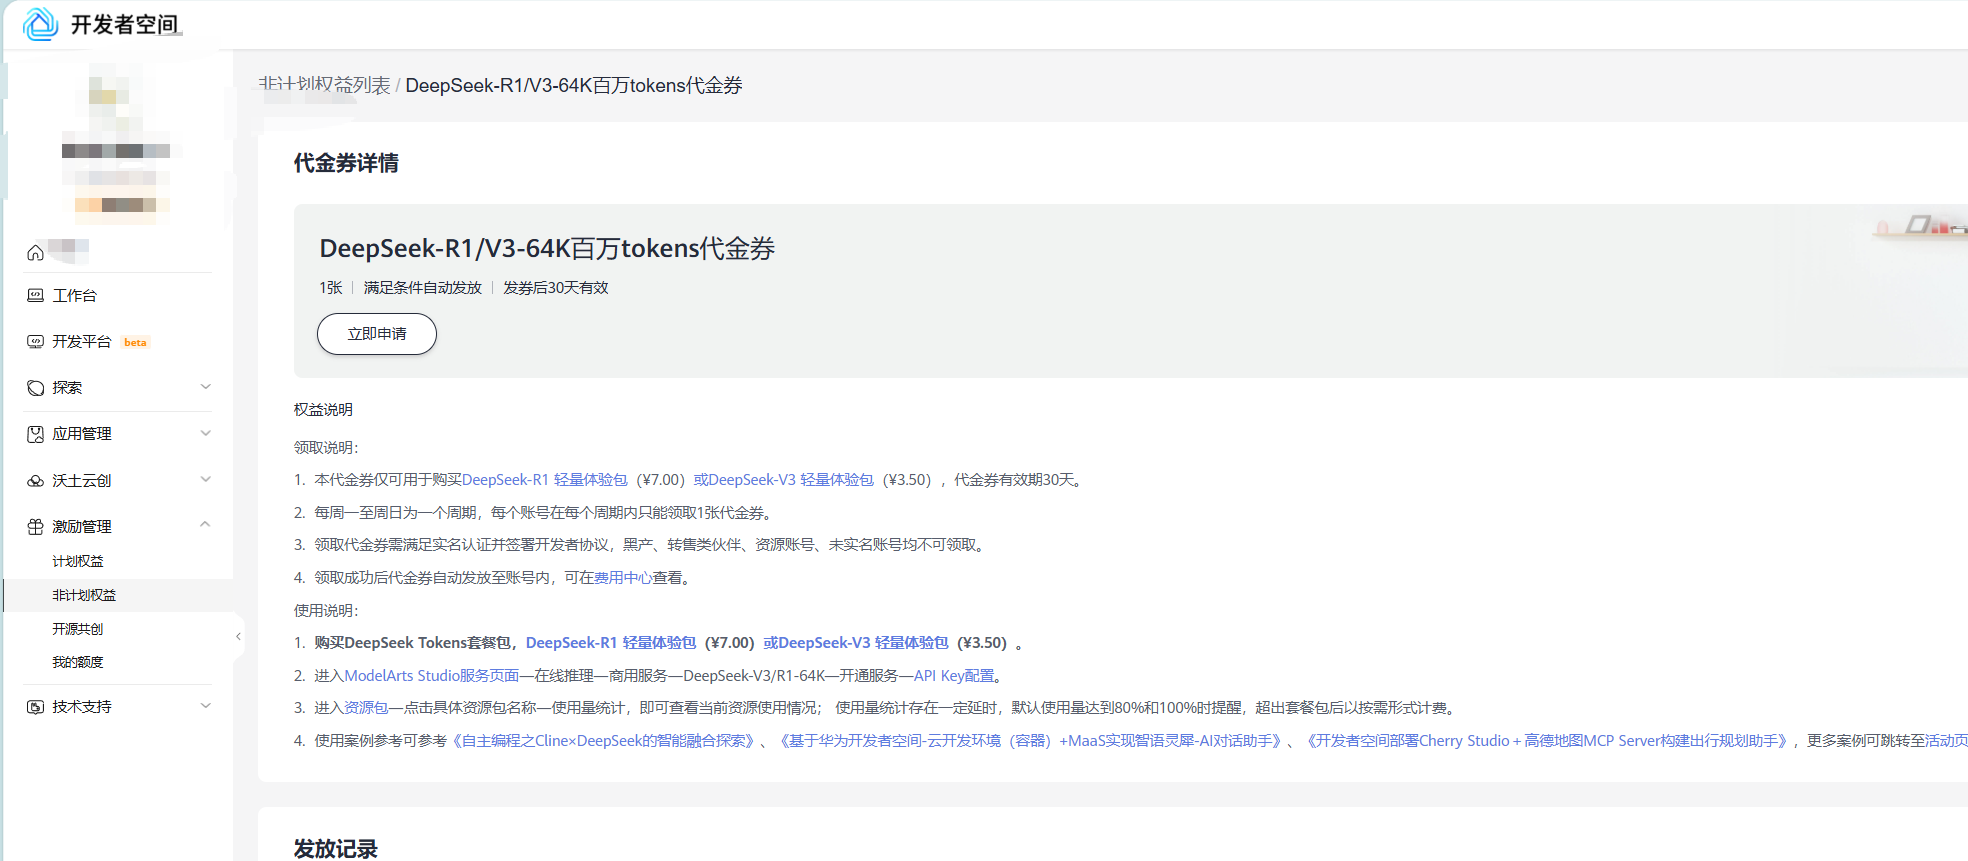1968x861 pixels.
Task: Click the home icon in the sidebar
Action: tap(35, 252)
